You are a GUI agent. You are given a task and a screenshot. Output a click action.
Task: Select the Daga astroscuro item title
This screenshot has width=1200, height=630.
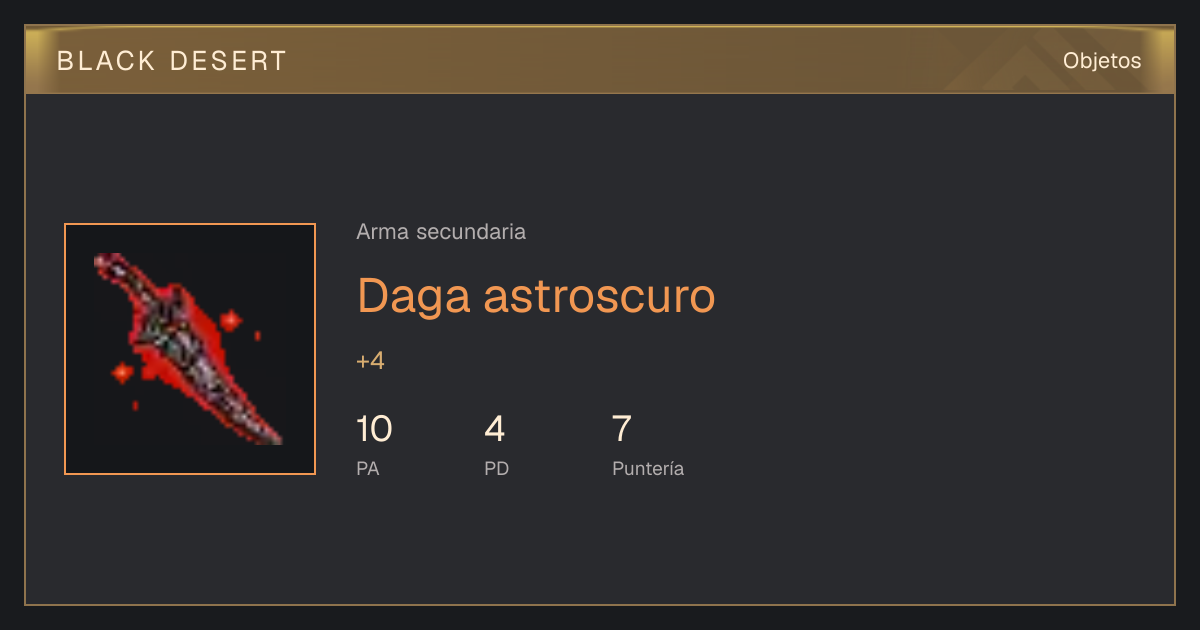tap(536, 295)
